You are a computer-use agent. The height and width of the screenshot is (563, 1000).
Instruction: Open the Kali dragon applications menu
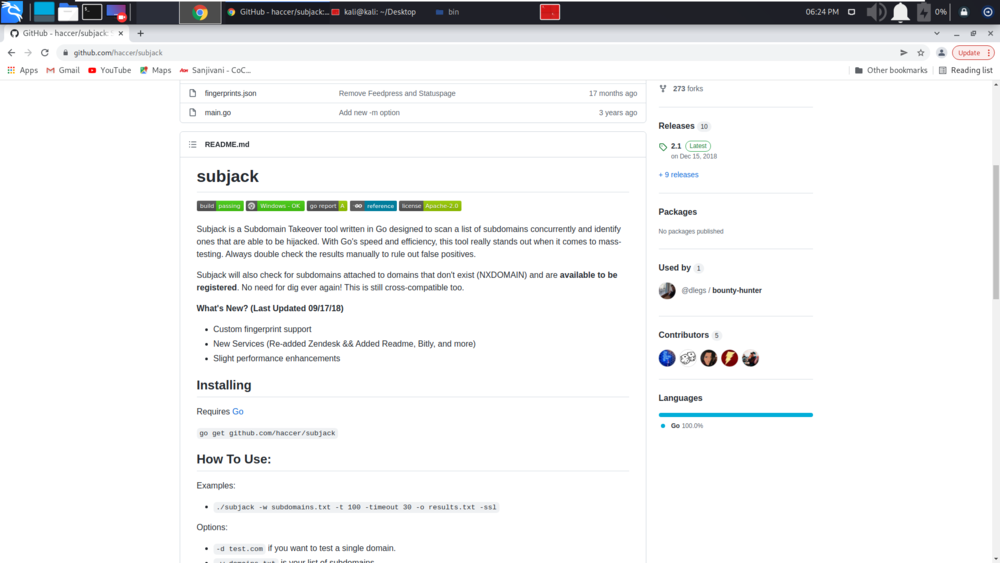click(12, 11)
